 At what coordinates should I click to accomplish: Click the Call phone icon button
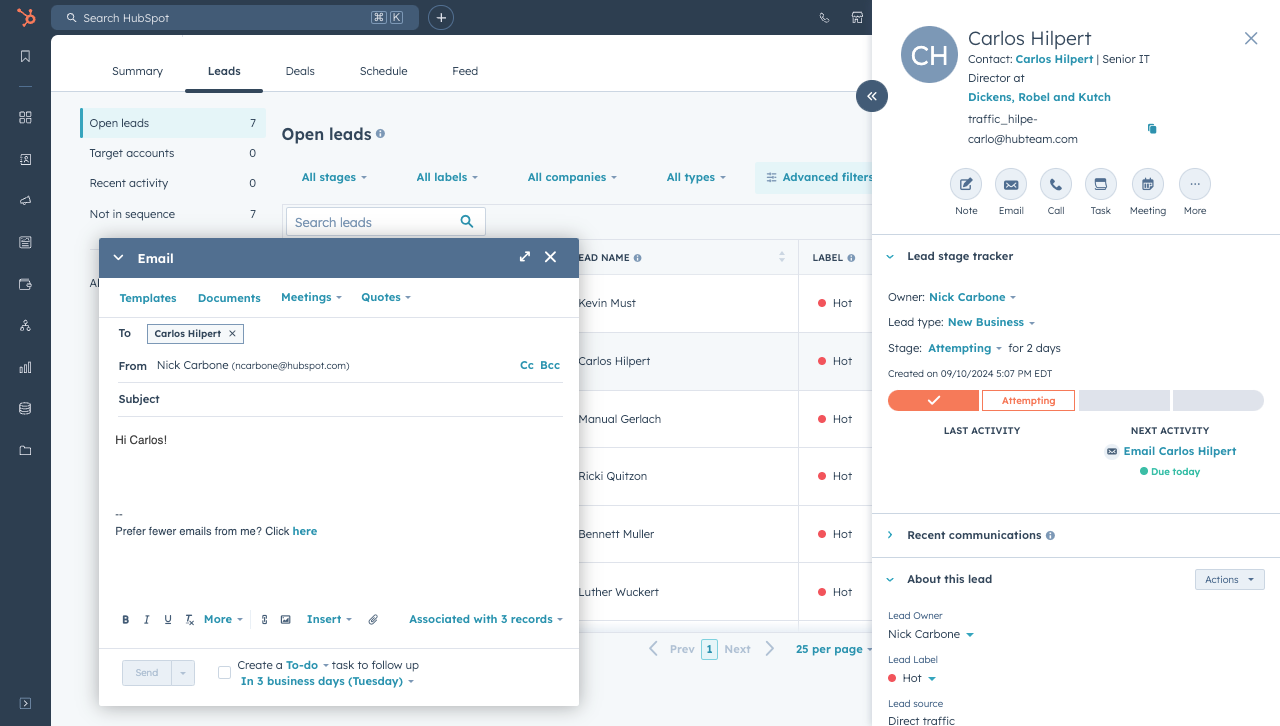1055,185
